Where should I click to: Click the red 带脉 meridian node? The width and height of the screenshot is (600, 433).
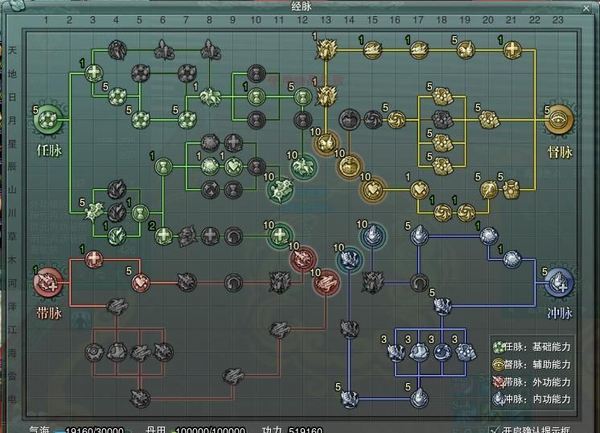(45, 283)
